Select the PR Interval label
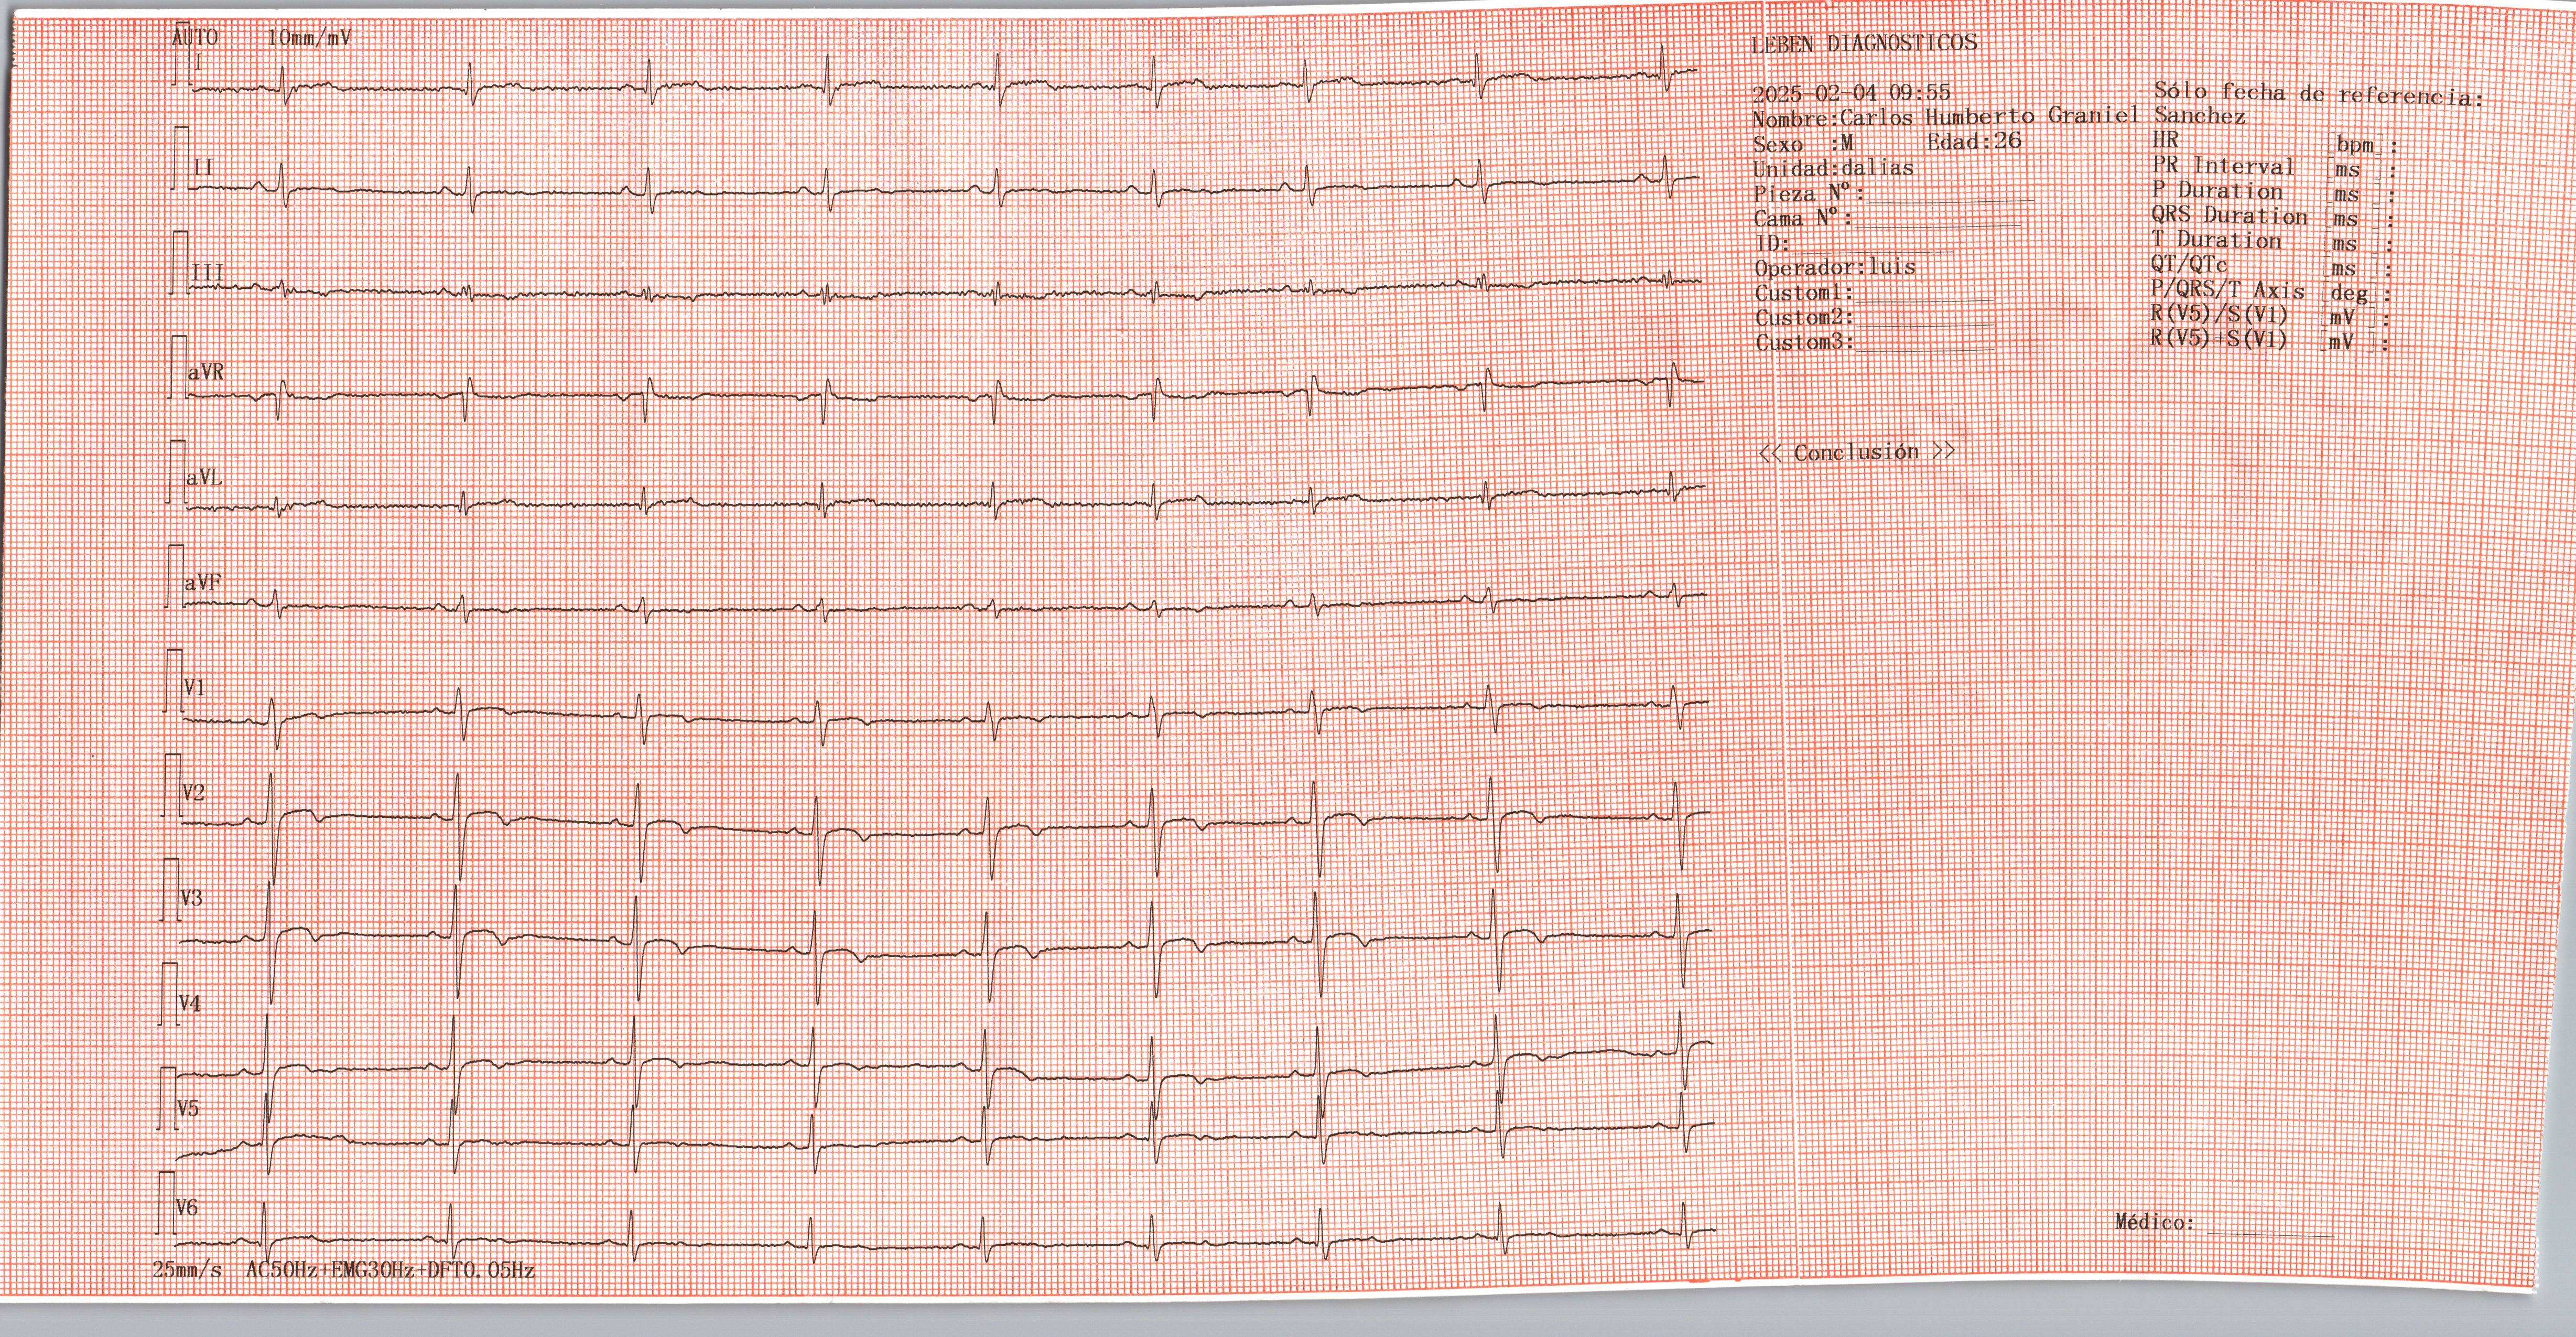Screen dimensions: 2576x1337 (2224, 166)
